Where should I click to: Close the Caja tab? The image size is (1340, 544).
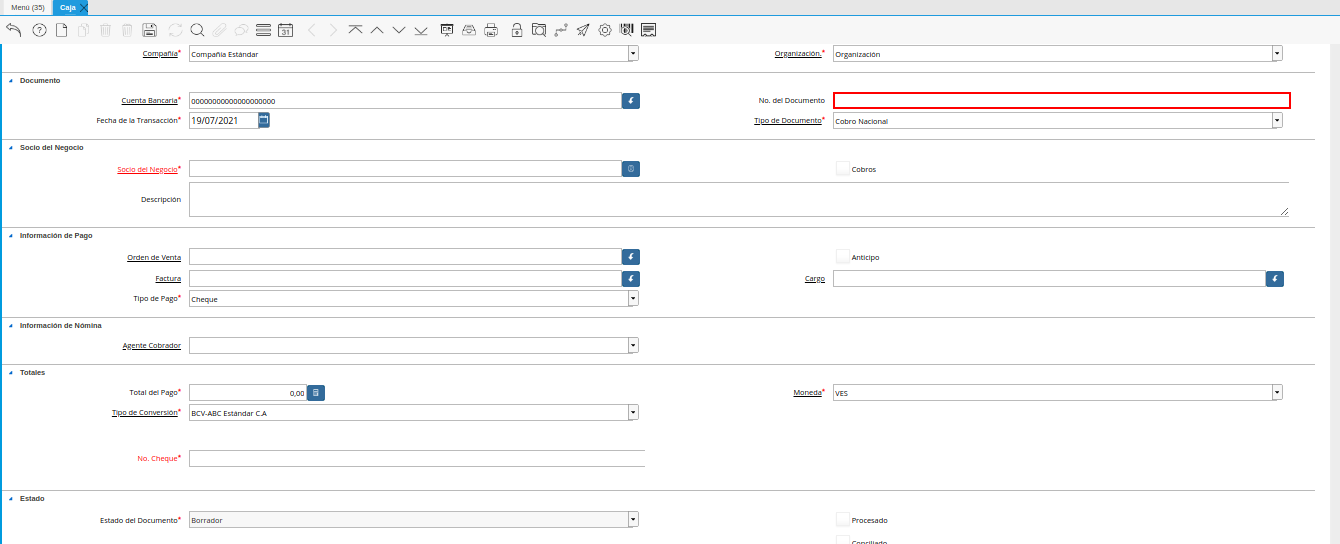[84, 8]
